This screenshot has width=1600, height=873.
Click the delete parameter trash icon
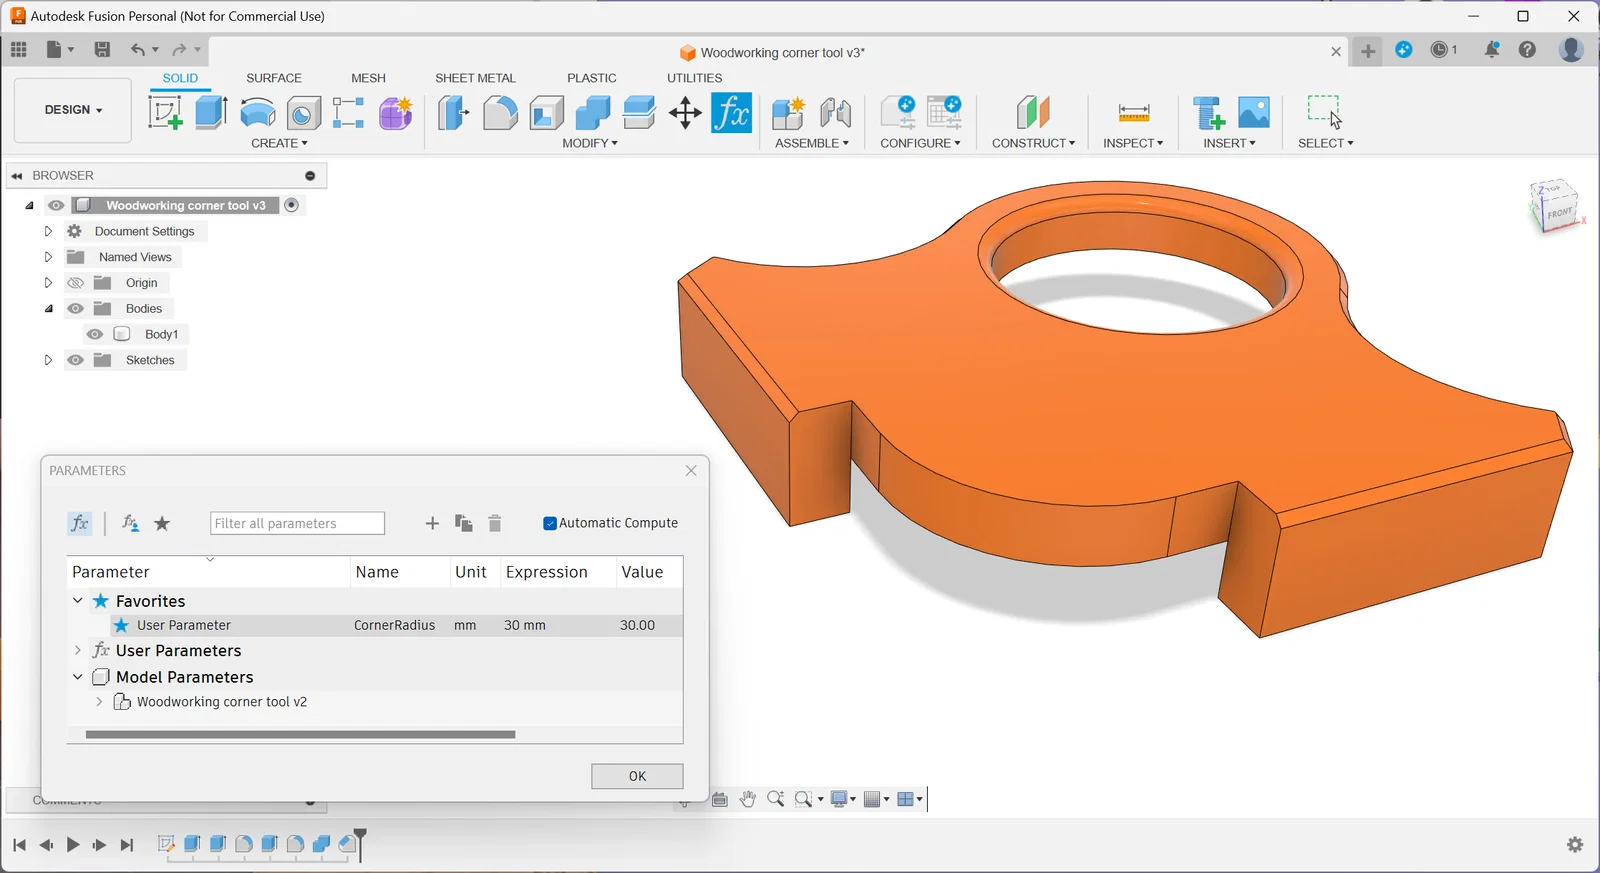[494, 523]
